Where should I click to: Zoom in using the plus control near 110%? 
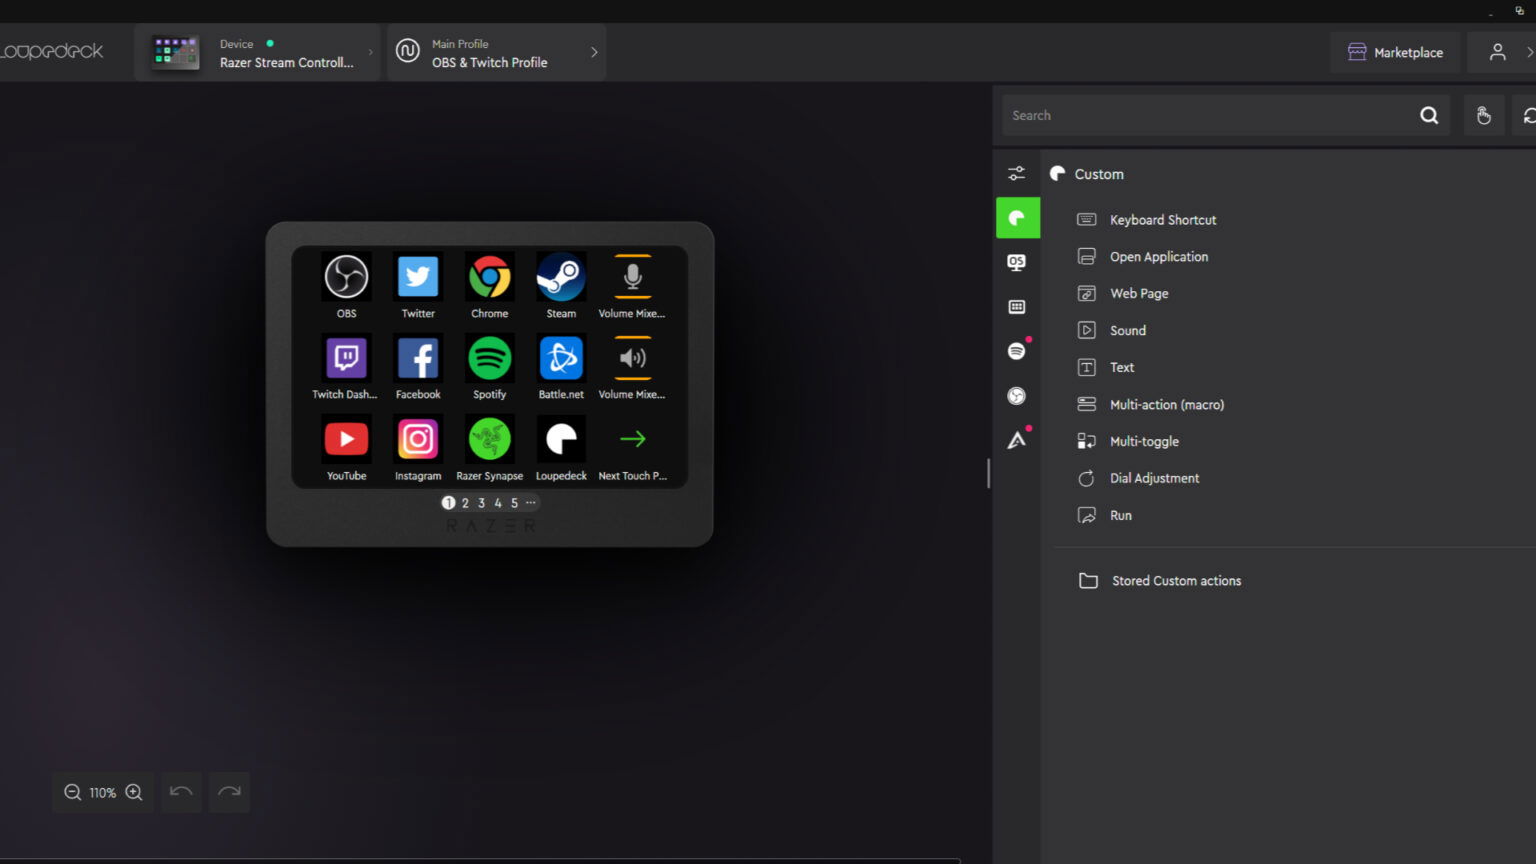pyautogui.click(x=133, y=792)
